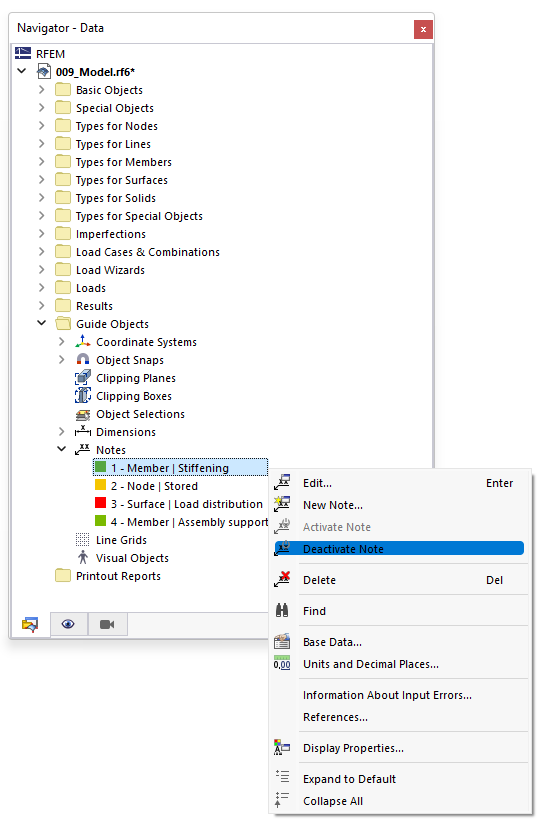The width and height of the screenshot is (546, 832).
Task: Select note 3 - Surface | Load distribution
Action: pos(186,504)
